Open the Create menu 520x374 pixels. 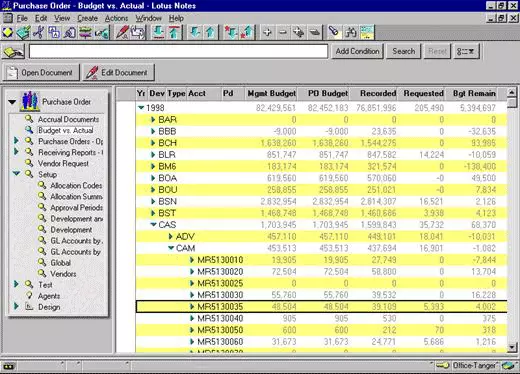click(87, 18)
